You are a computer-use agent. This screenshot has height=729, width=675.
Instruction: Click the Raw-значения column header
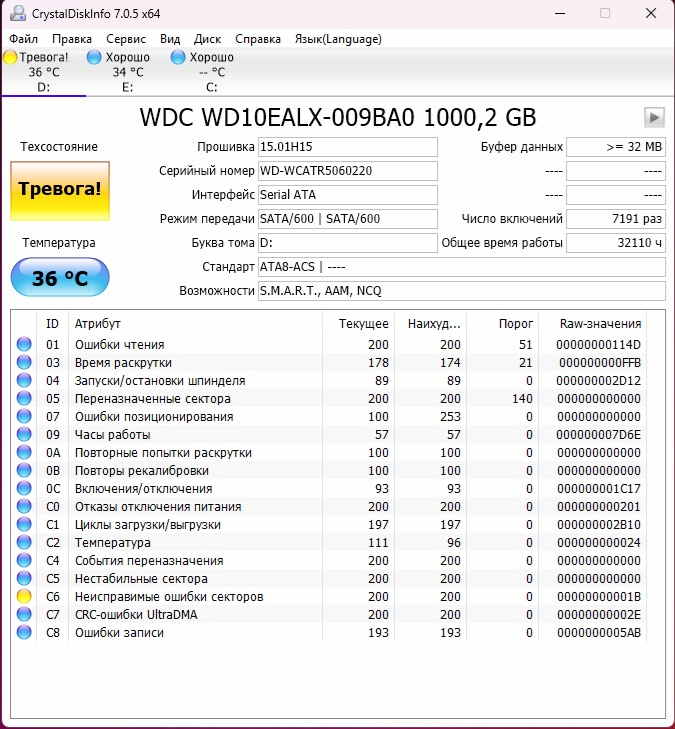pos(592,324)
